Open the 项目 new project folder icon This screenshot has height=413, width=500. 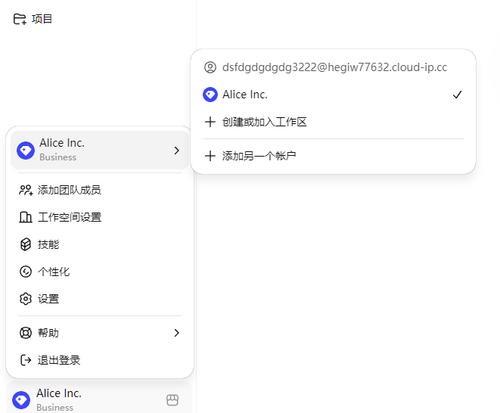[20, 19]
